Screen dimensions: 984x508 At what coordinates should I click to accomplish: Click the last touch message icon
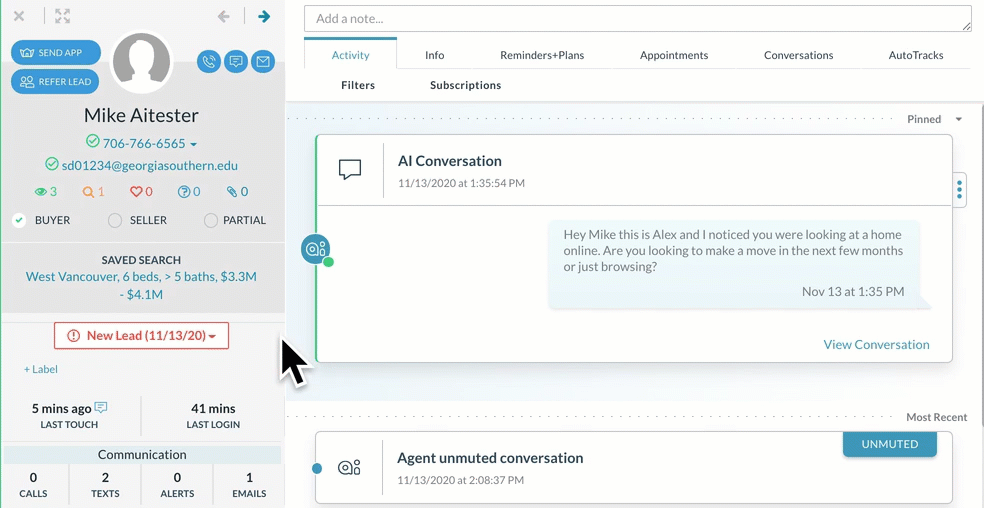click(100, 408)
